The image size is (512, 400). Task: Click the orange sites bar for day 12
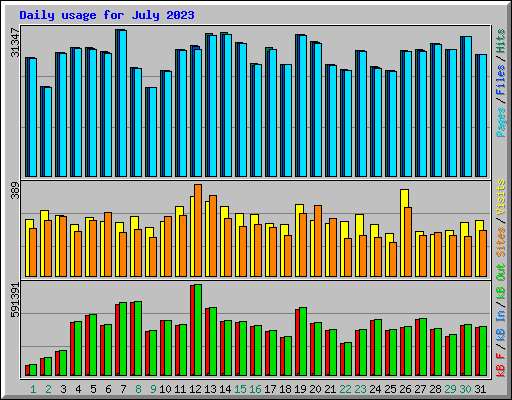coord(198,230)
